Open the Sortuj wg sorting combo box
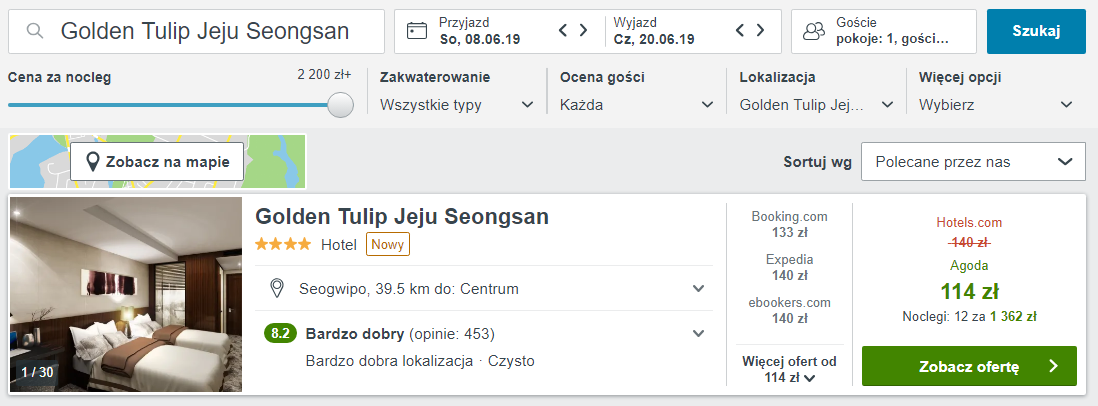This screenshot has width=1098, height=406. coord(973,161)
